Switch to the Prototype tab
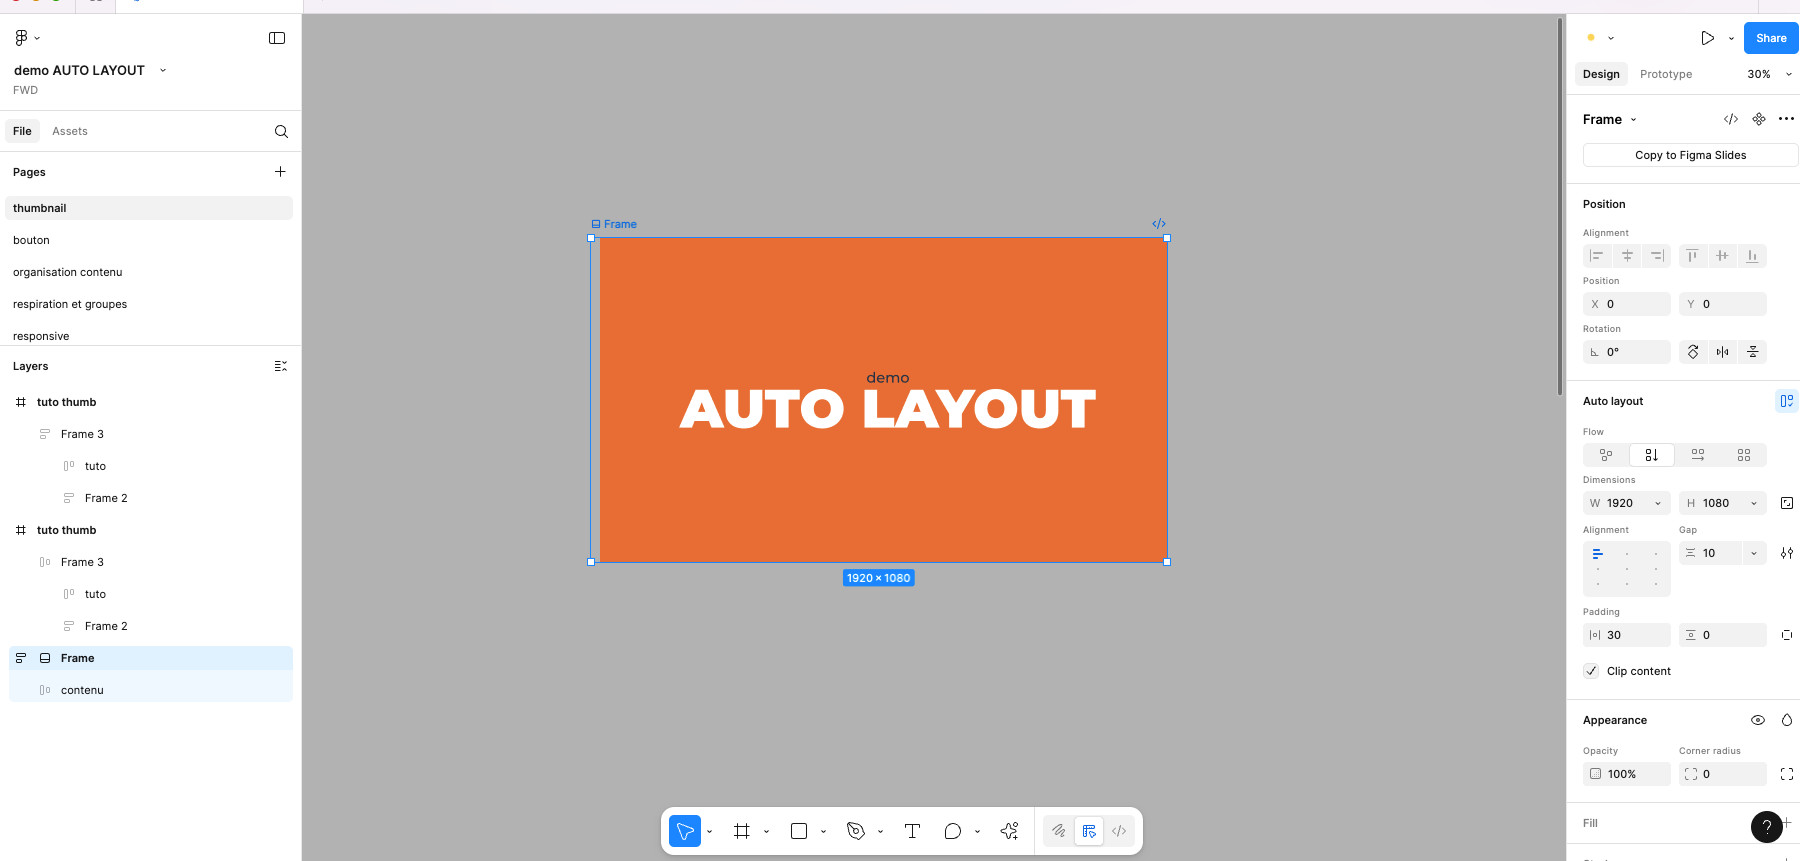Screen dimensions: 1800x861 [1666, 74]
